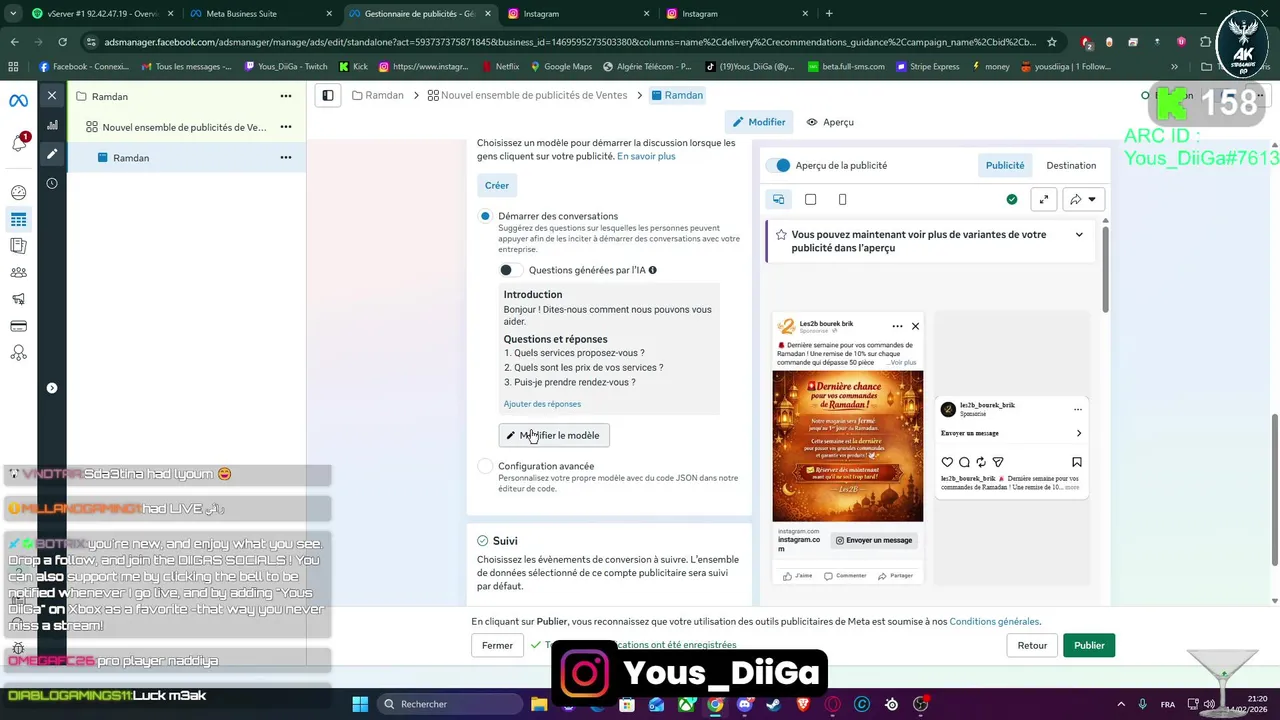Select the multi-placement preview layout icon
This screenshot has width=1280, height=720.
coord(778,199)
